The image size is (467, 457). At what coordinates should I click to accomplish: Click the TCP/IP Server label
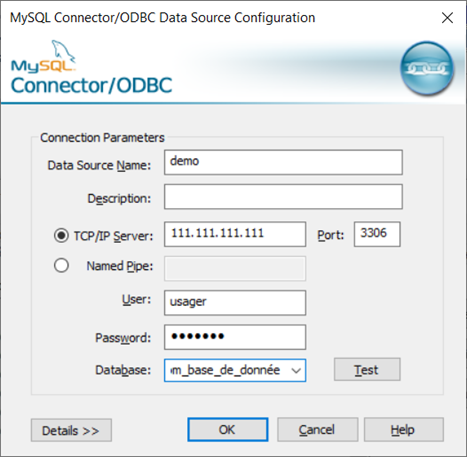coord(113,236)
